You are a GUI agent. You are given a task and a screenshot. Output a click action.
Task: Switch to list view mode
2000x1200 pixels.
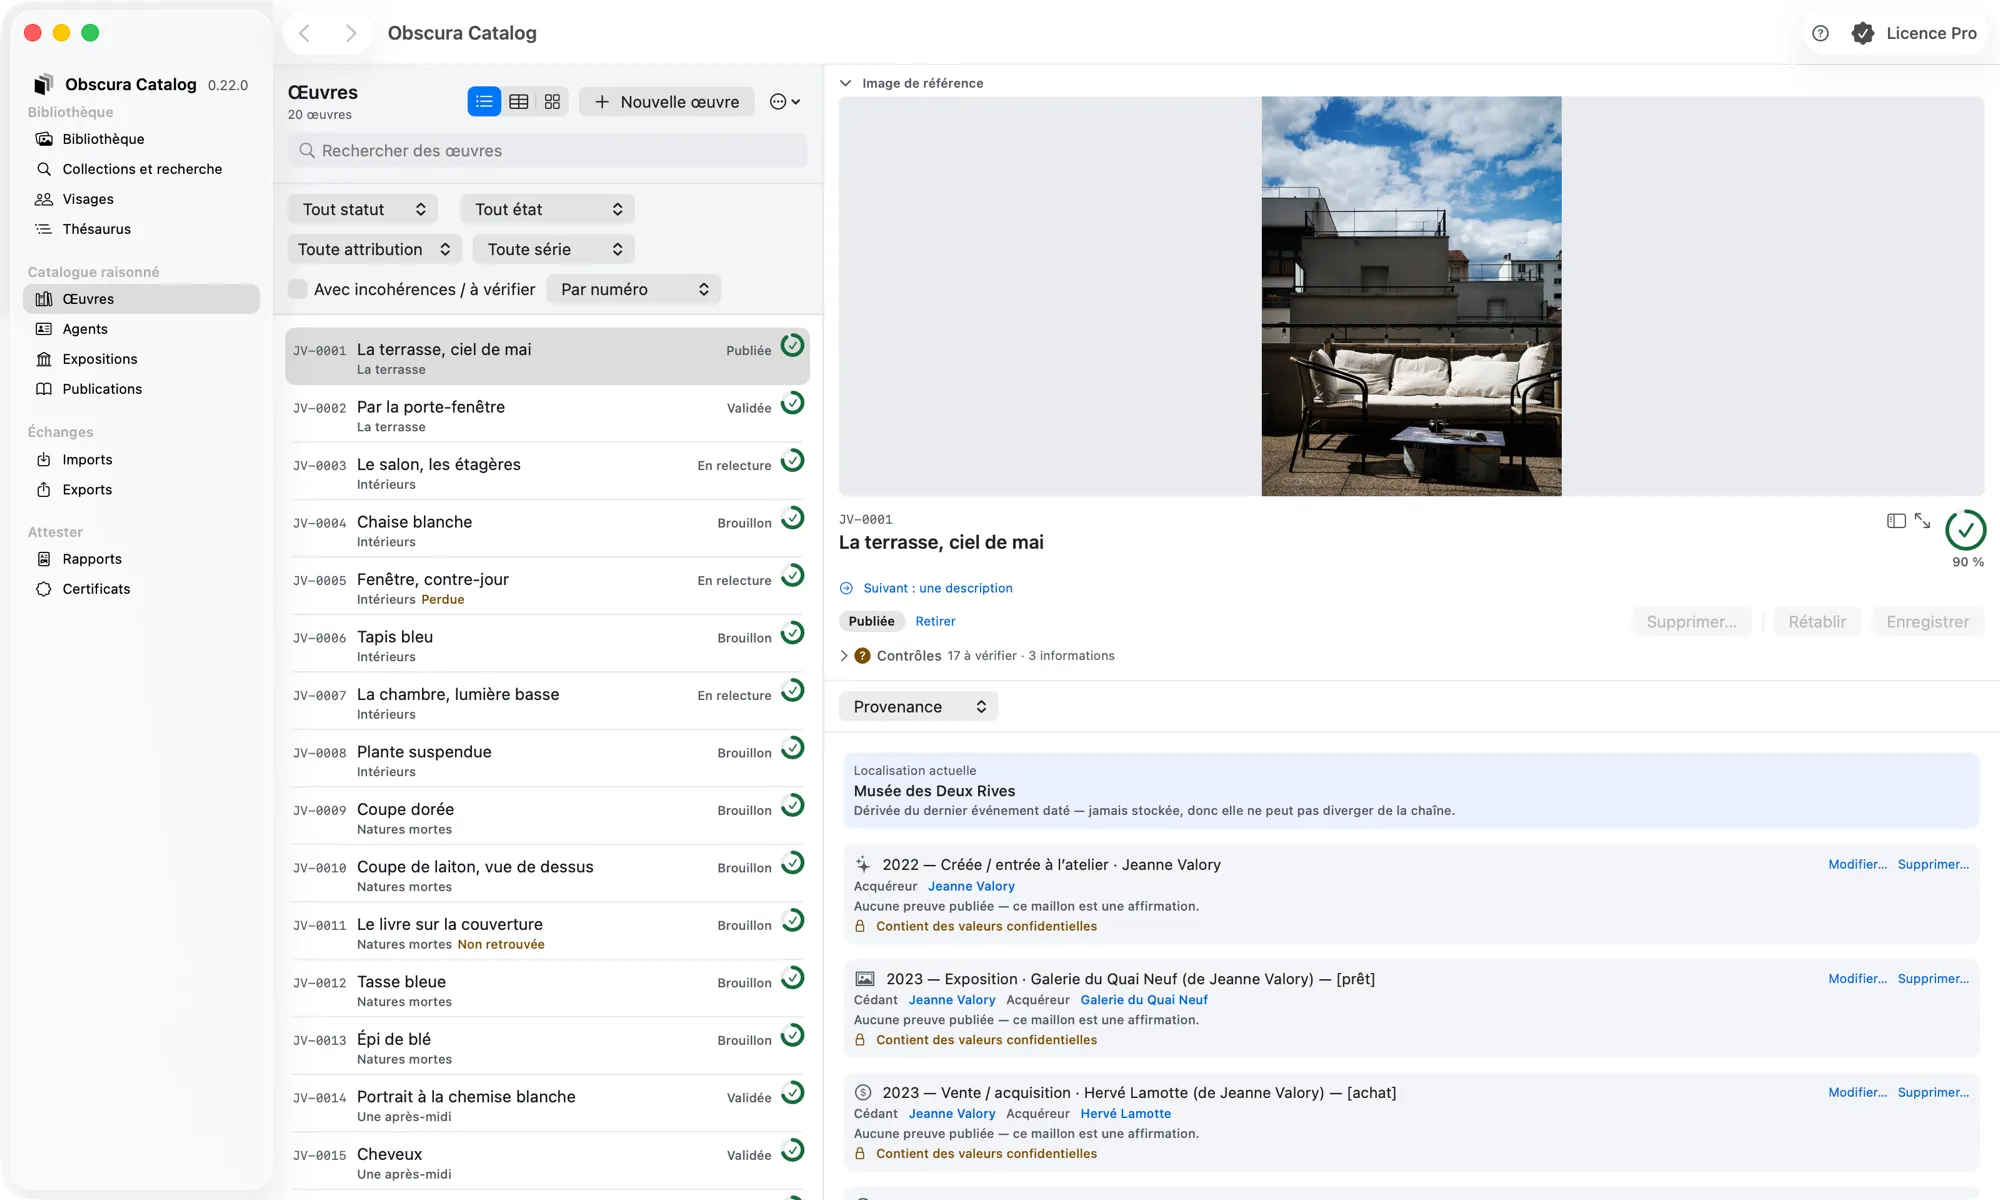(484, 102)
